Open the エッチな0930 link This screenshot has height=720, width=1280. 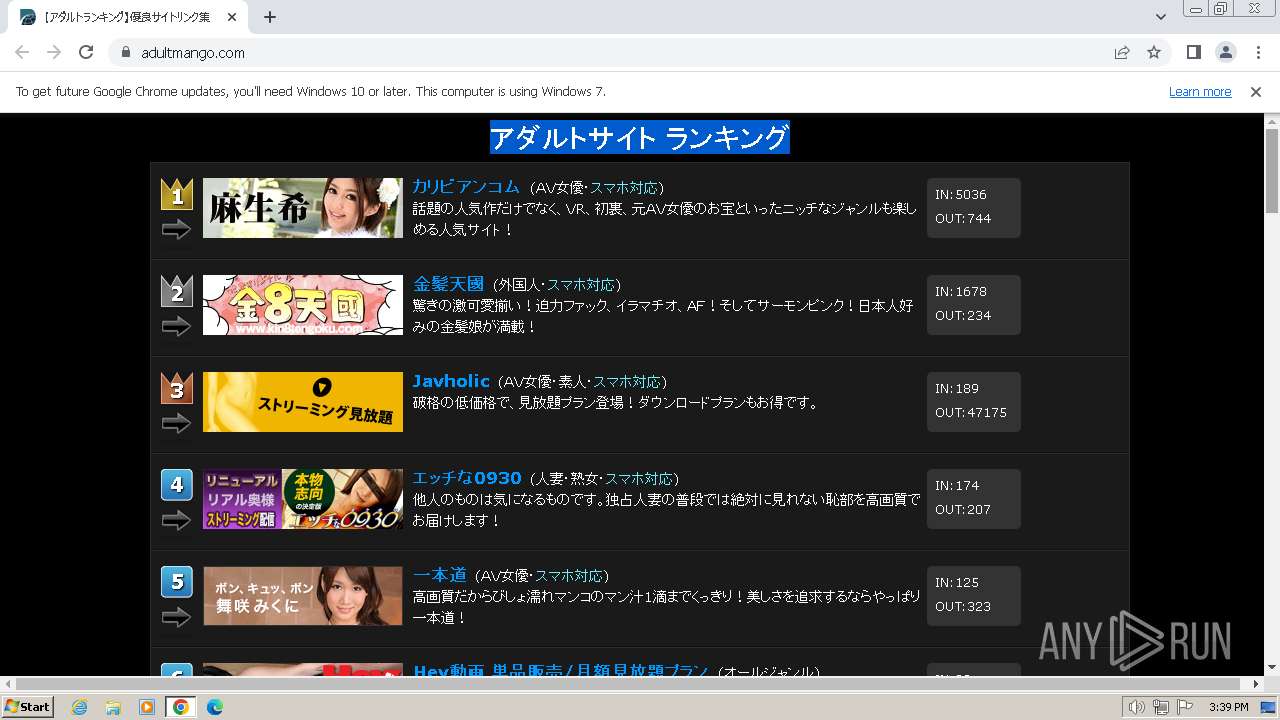pyautogui.click(x=467, y=478)
